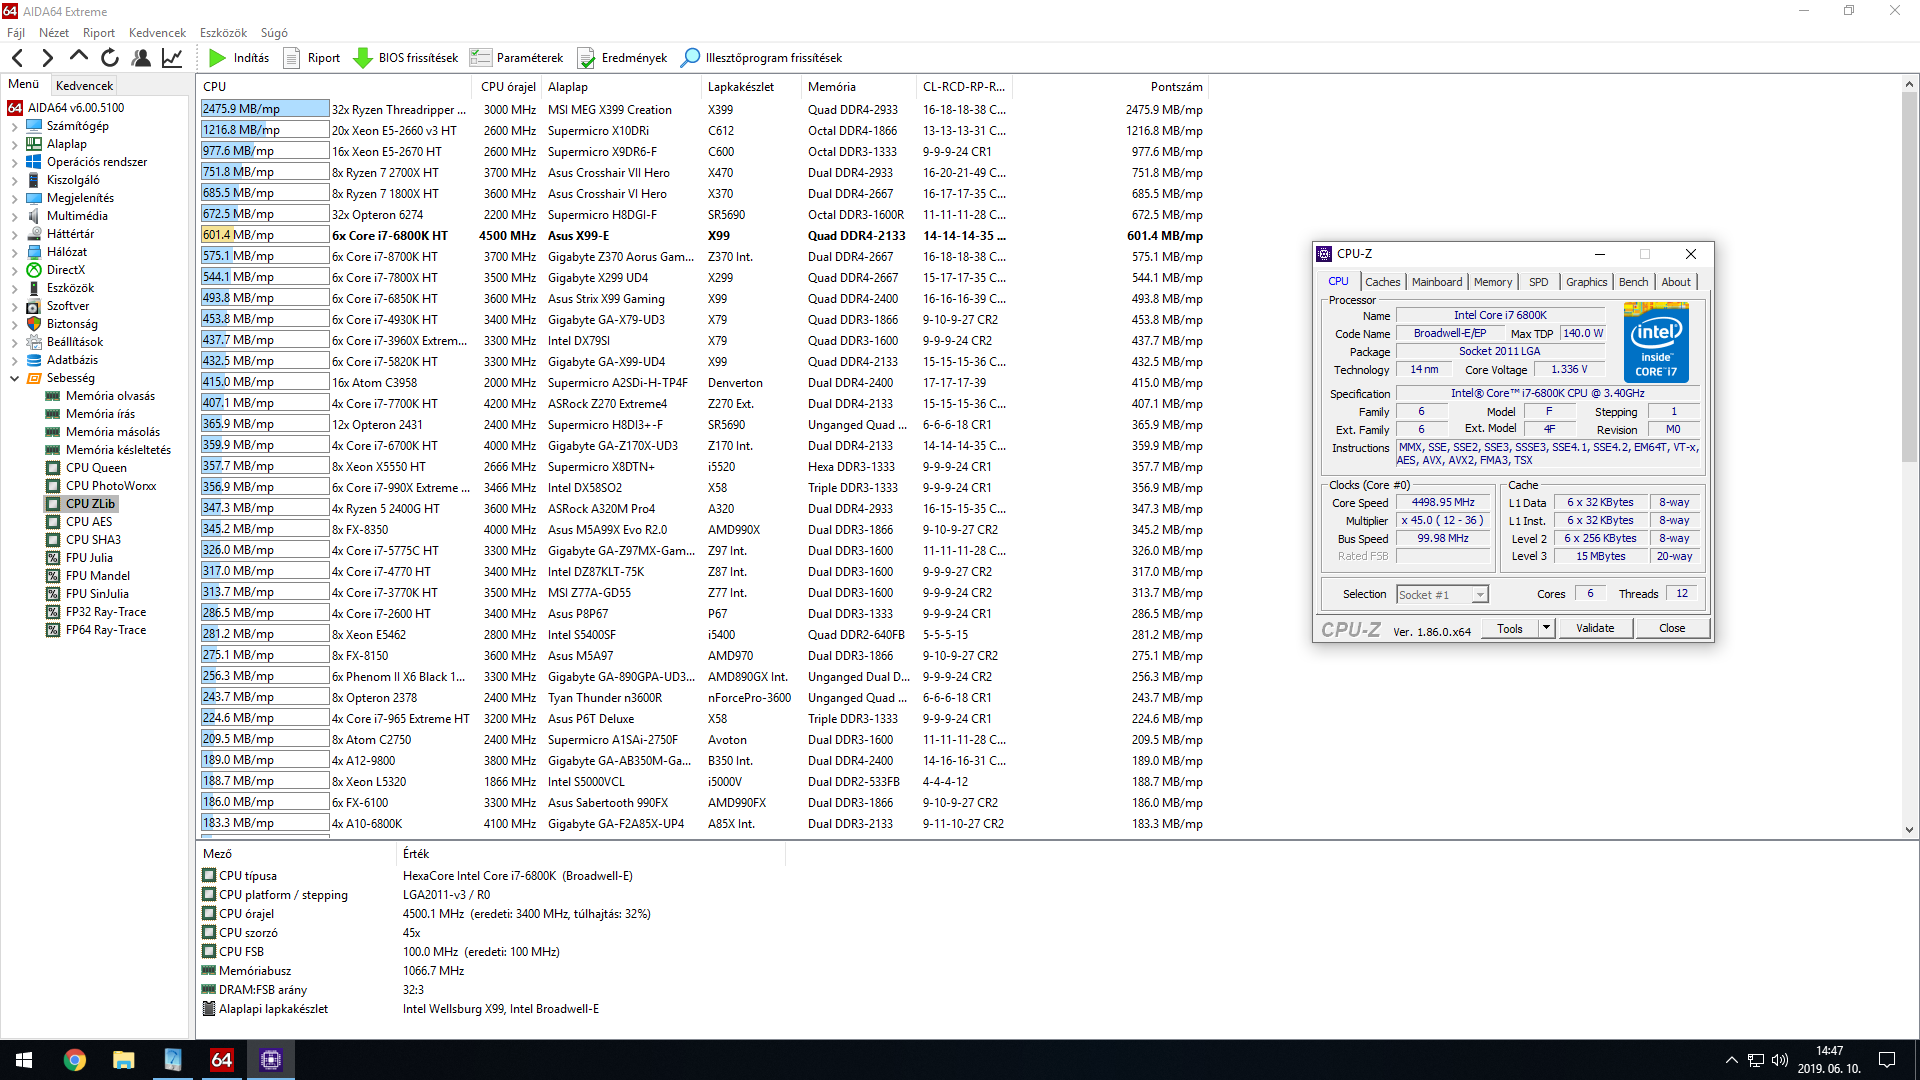The height and width of the screenshot is (1080, 1920).
Task: Sort by Pontszám column header
Action: (1176, 87)
